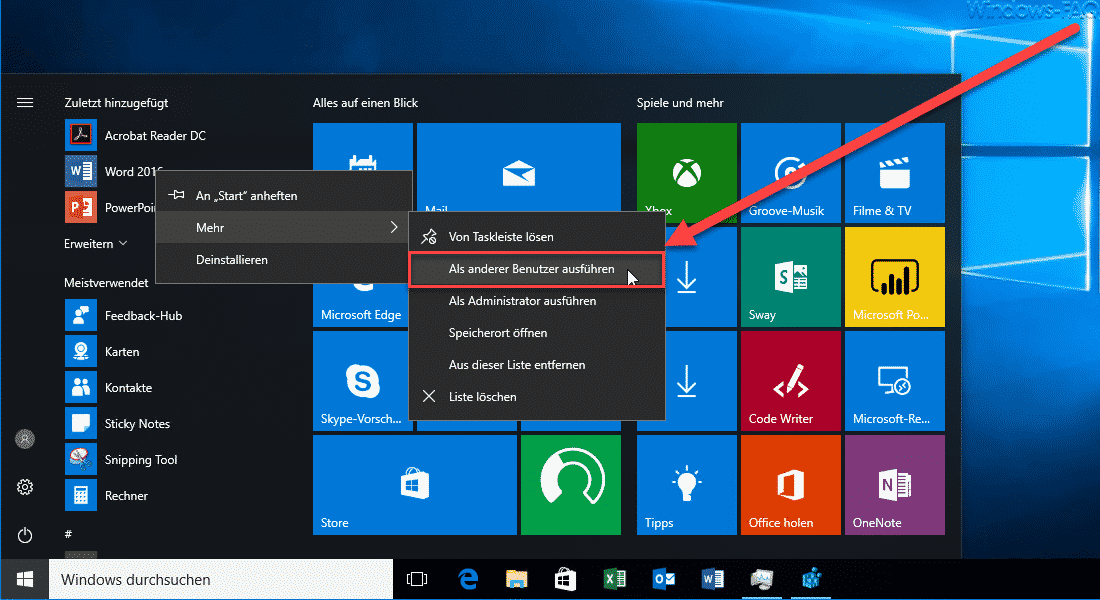1100x600 pixels.
Task: Open Rechner calculator
Action: [x=107, y=495]
